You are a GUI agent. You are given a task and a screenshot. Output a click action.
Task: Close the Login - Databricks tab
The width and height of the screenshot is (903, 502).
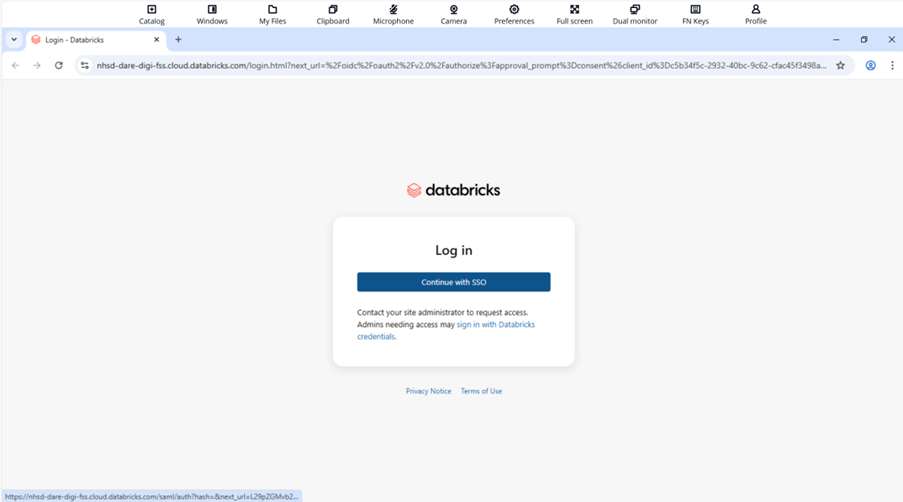(157, 40)
